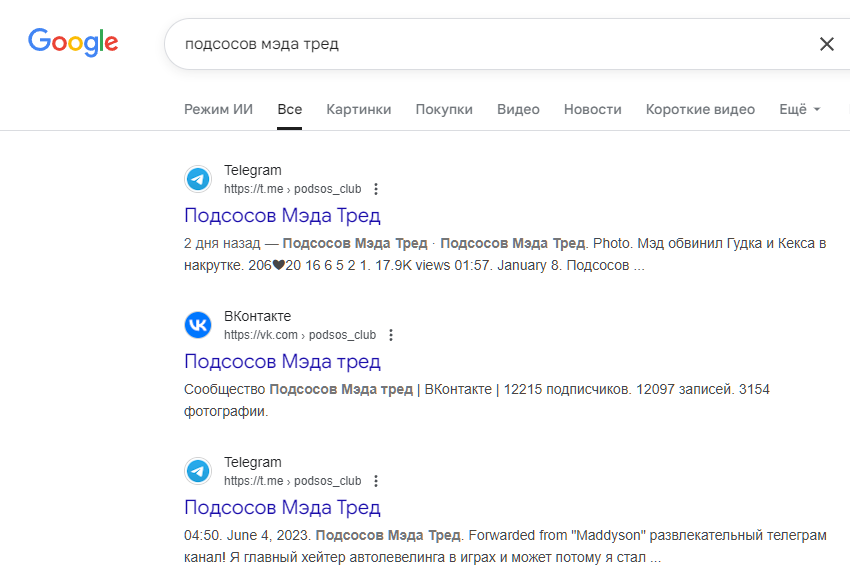Screen dimensions: 850x585
Task: Click the snippet text starting 2 дня назад
Action: [x=505, y=254]
